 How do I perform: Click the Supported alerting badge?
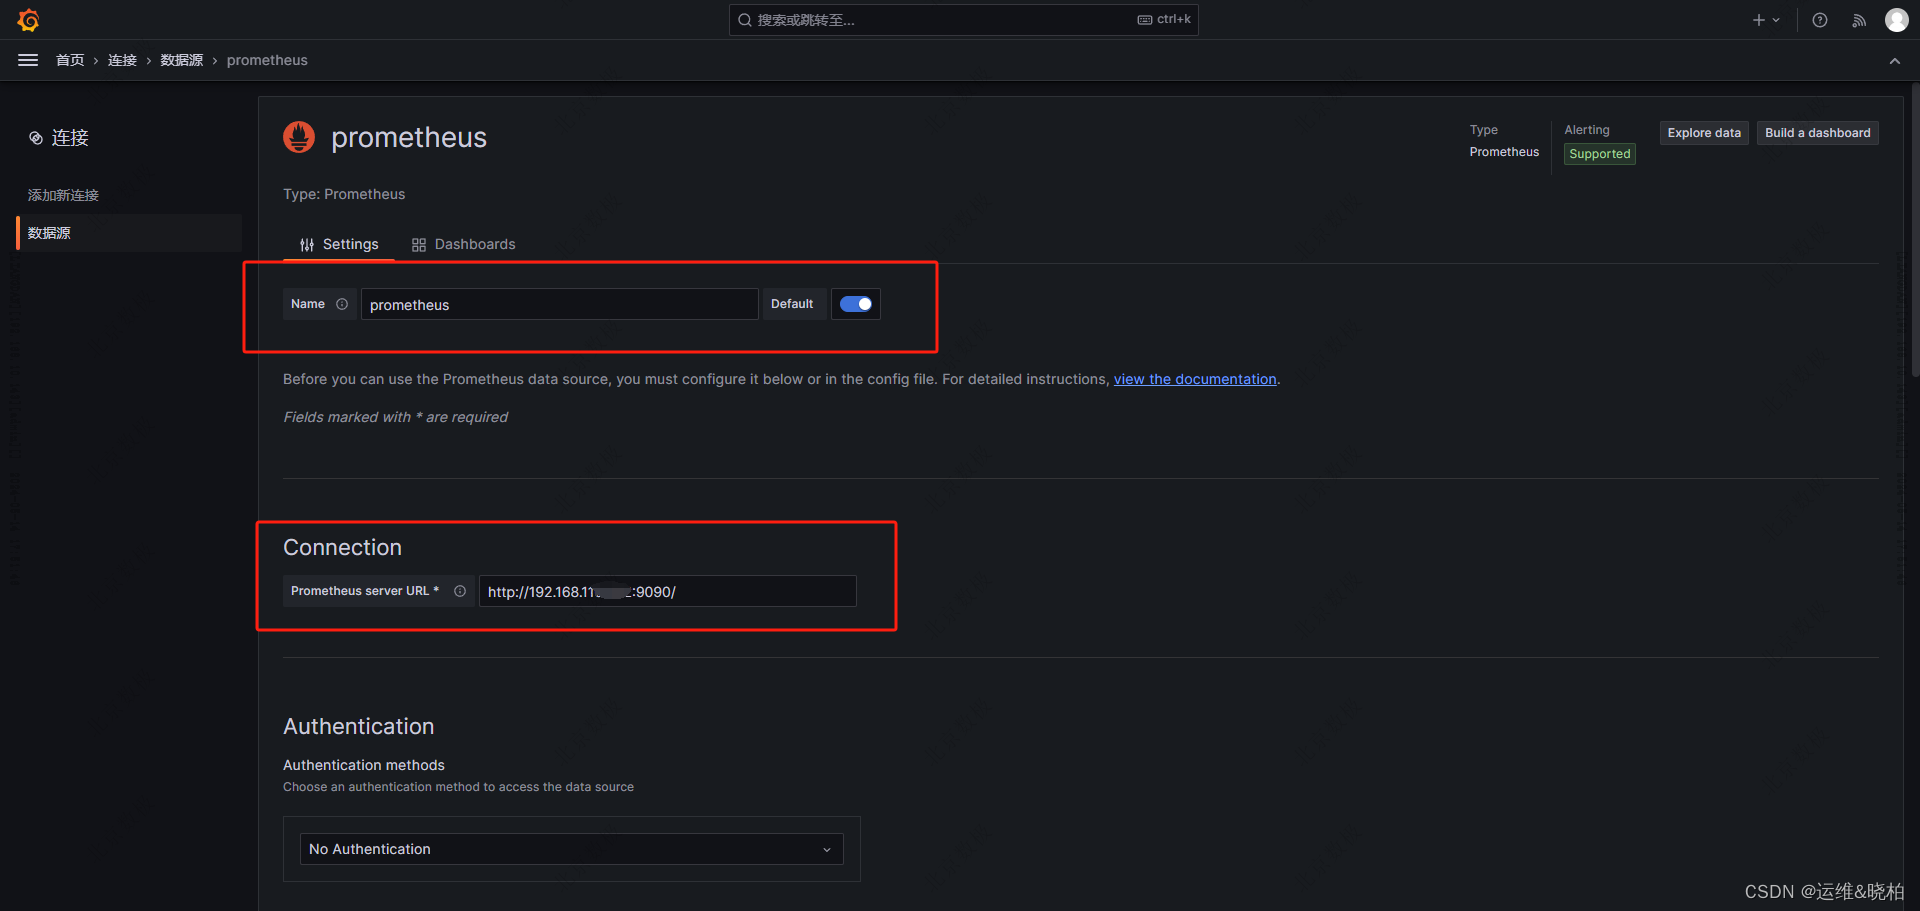click(x=1599, y=154)
